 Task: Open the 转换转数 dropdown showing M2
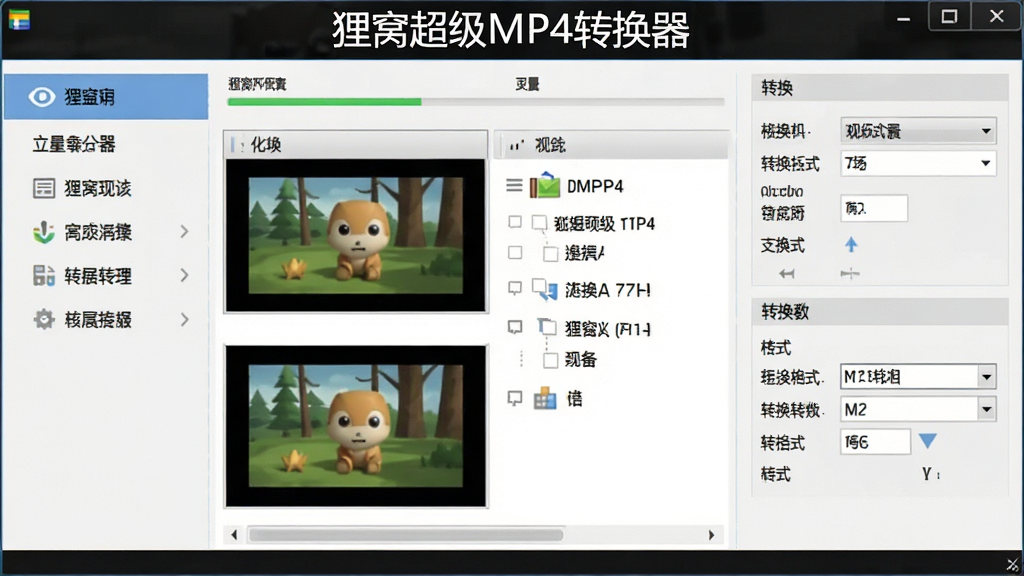918,409
